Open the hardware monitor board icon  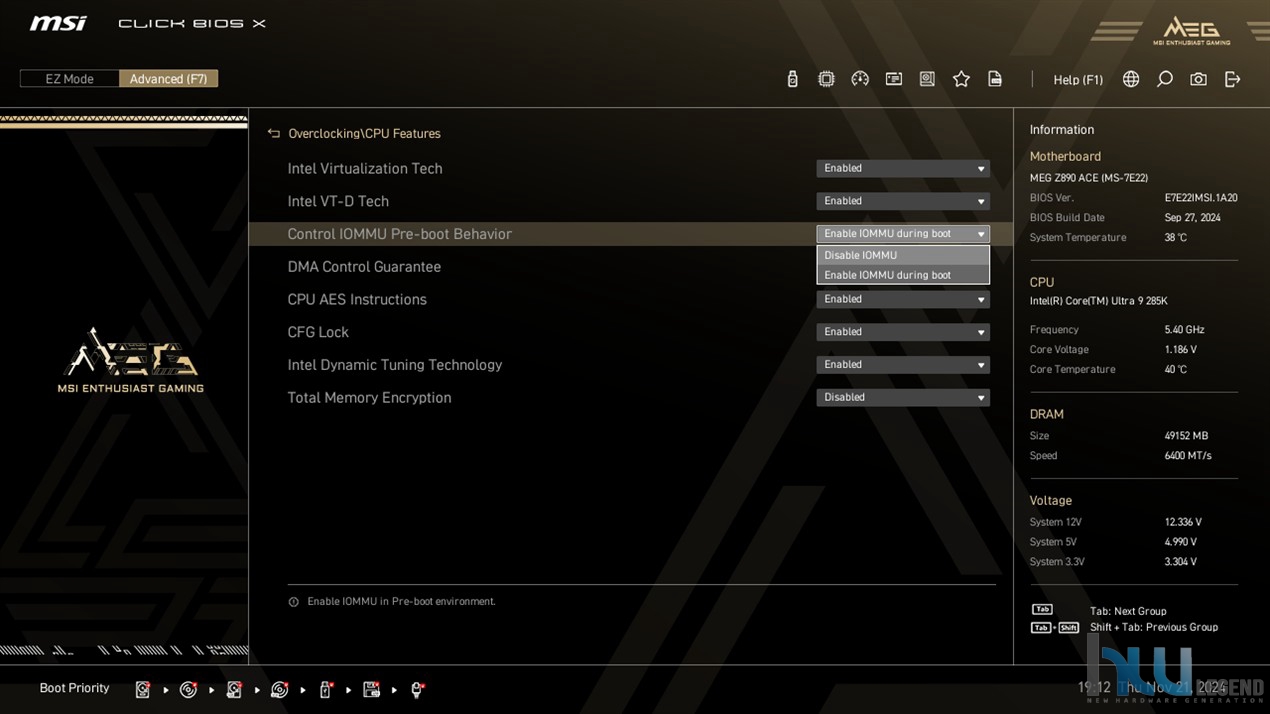tap(927, 79)
